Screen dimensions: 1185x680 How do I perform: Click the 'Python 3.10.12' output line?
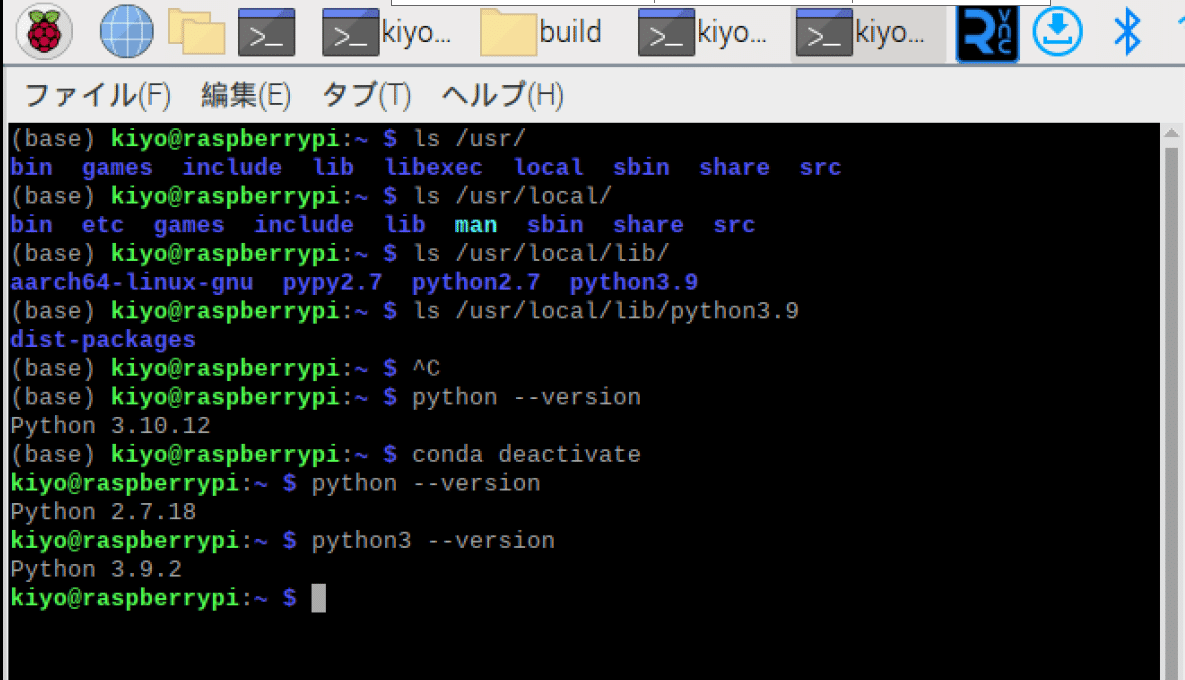tap(110, 425)
